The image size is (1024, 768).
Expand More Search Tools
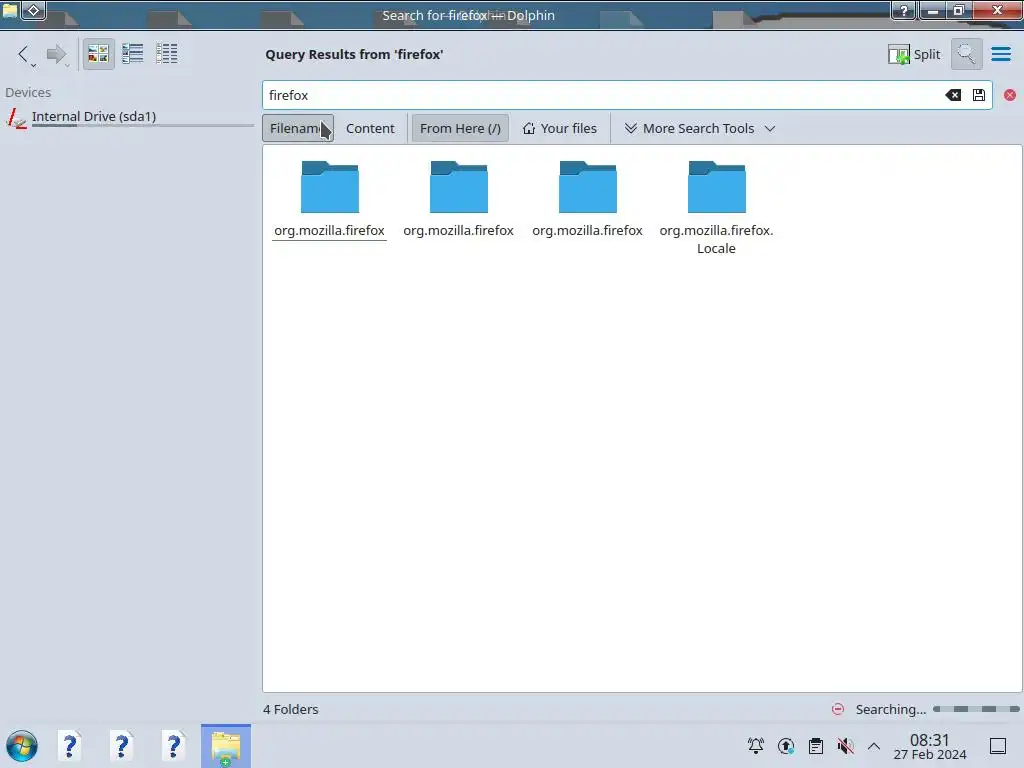point(699,129)
